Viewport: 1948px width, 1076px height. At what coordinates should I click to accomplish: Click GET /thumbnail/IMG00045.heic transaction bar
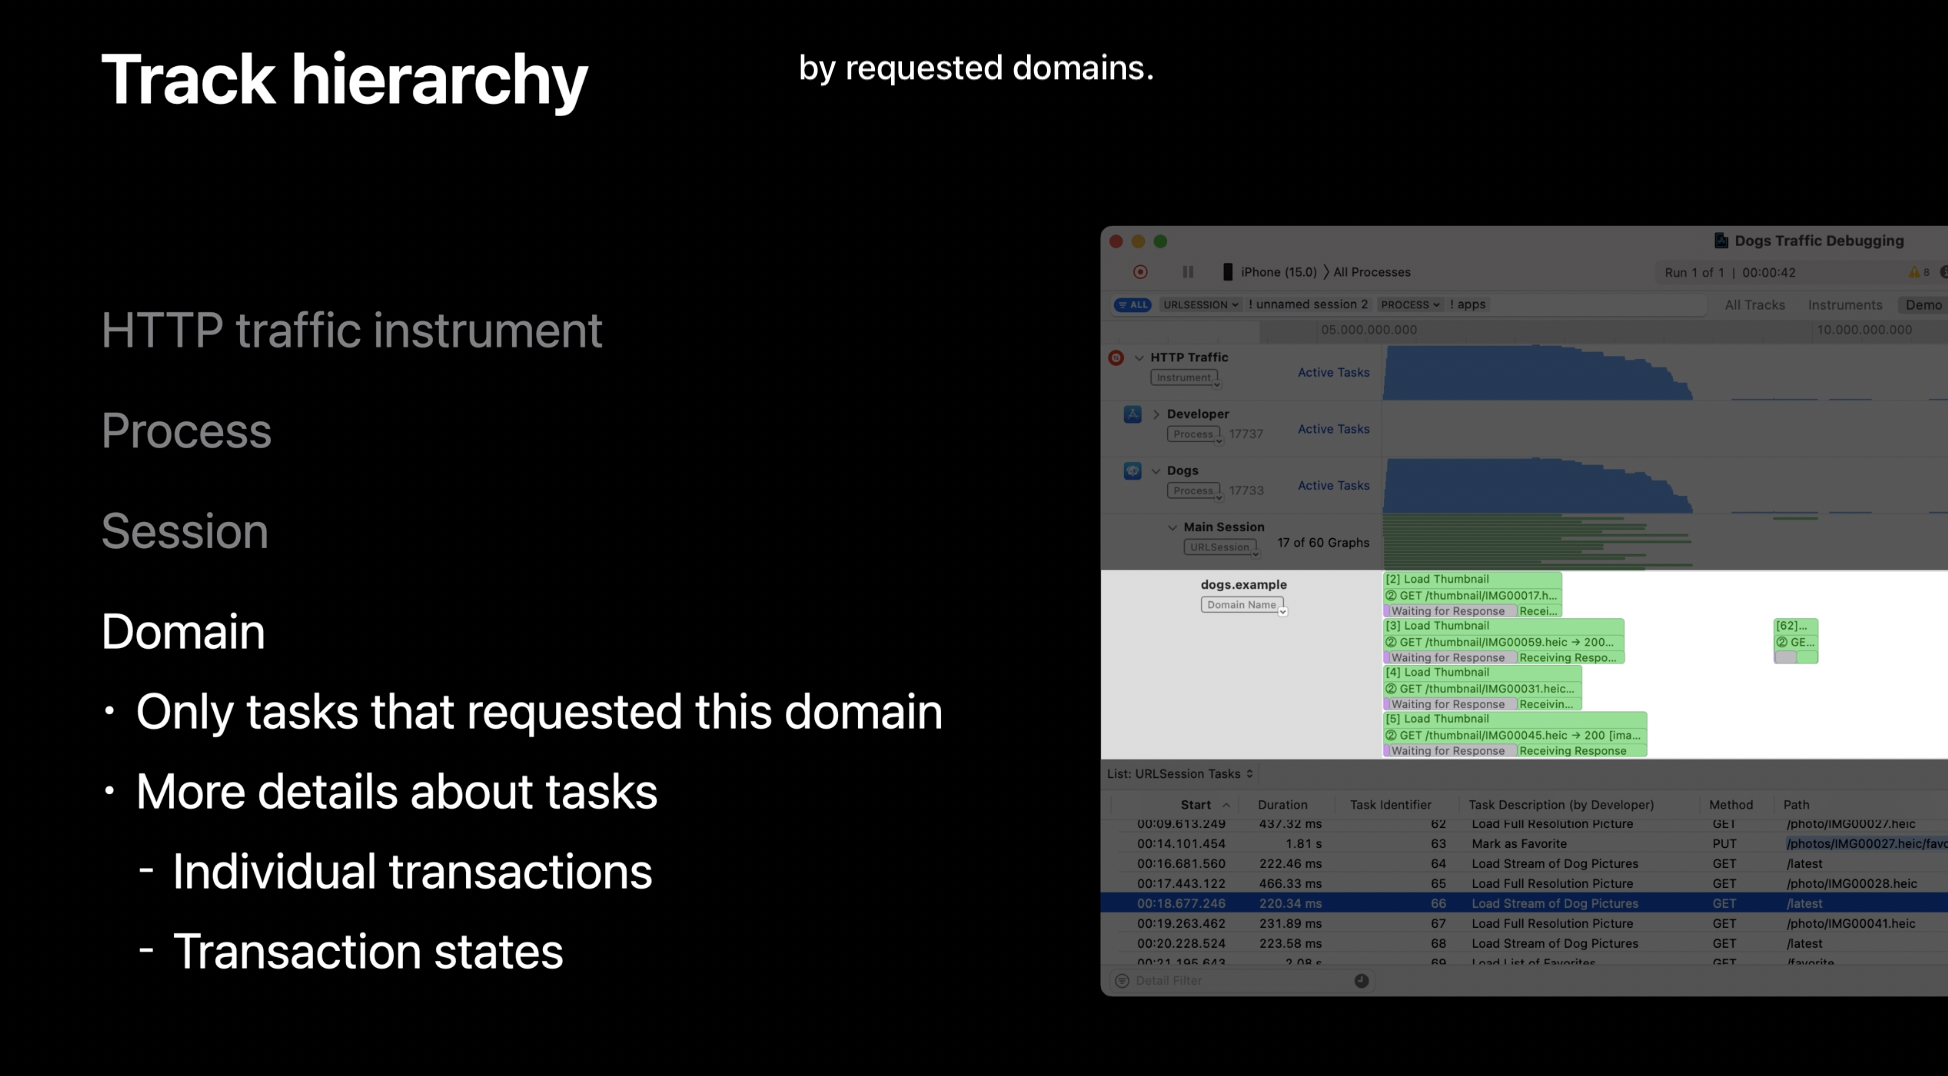[x=1514, y=735]
